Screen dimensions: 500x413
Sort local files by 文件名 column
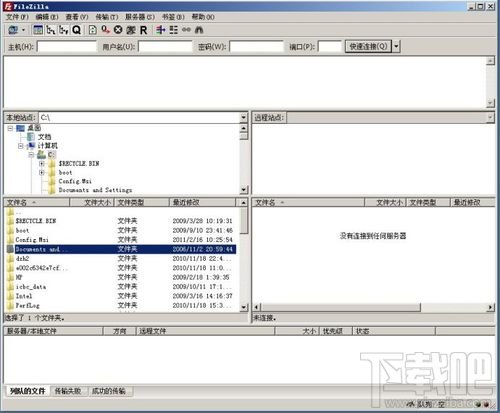point(37,203)
